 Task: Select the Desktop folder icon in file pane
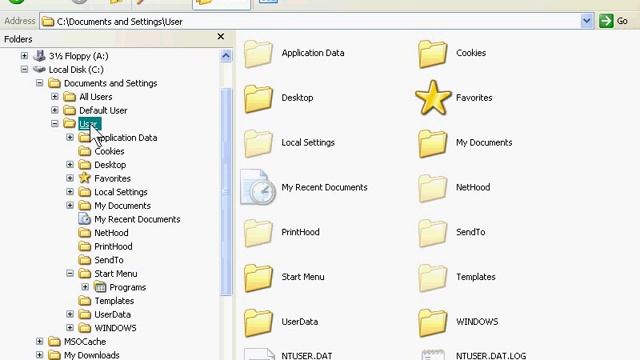(258, 98)
